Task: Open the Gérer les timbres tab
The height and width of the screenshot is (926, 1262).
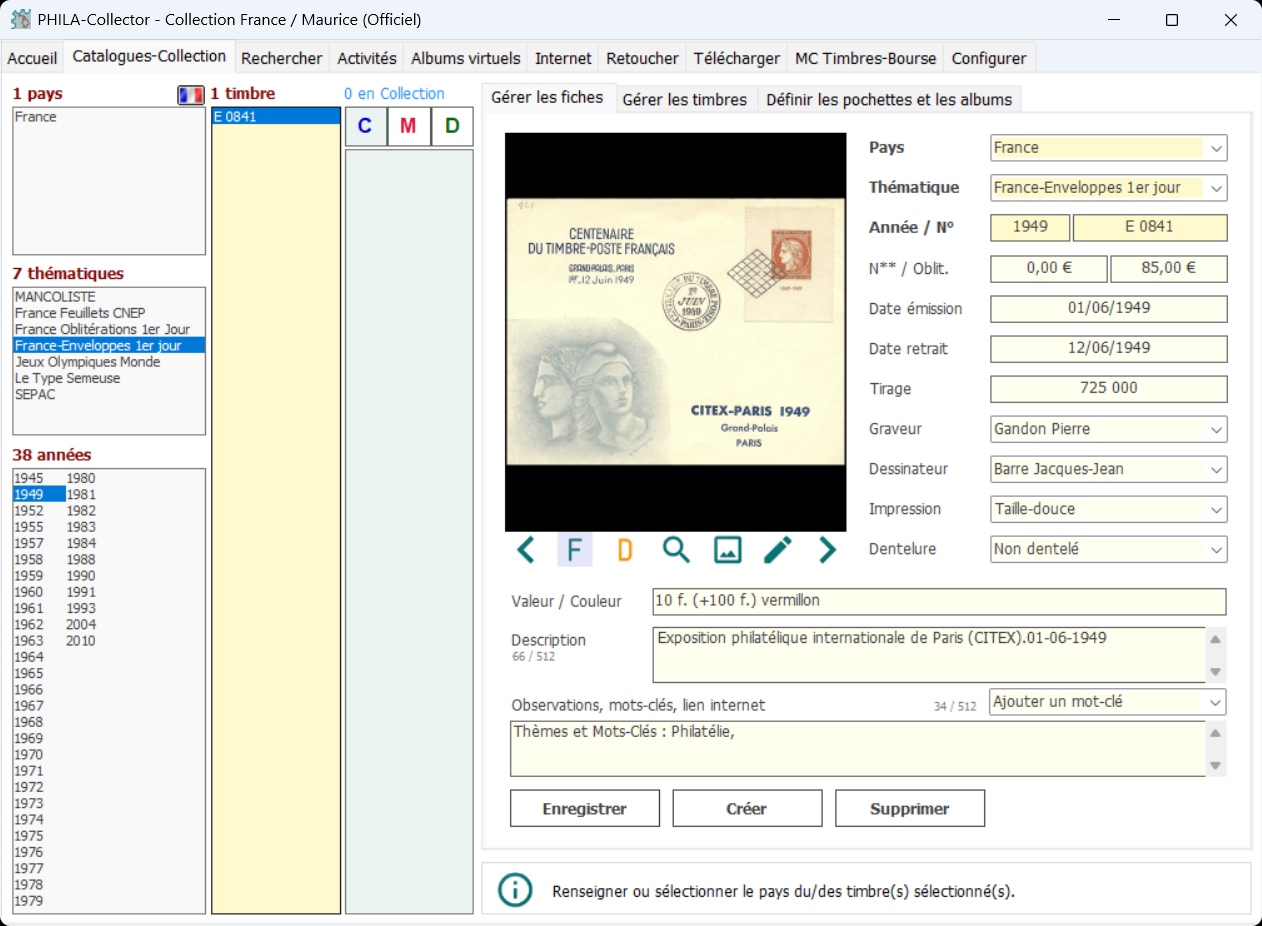Action: coord(684,99)
